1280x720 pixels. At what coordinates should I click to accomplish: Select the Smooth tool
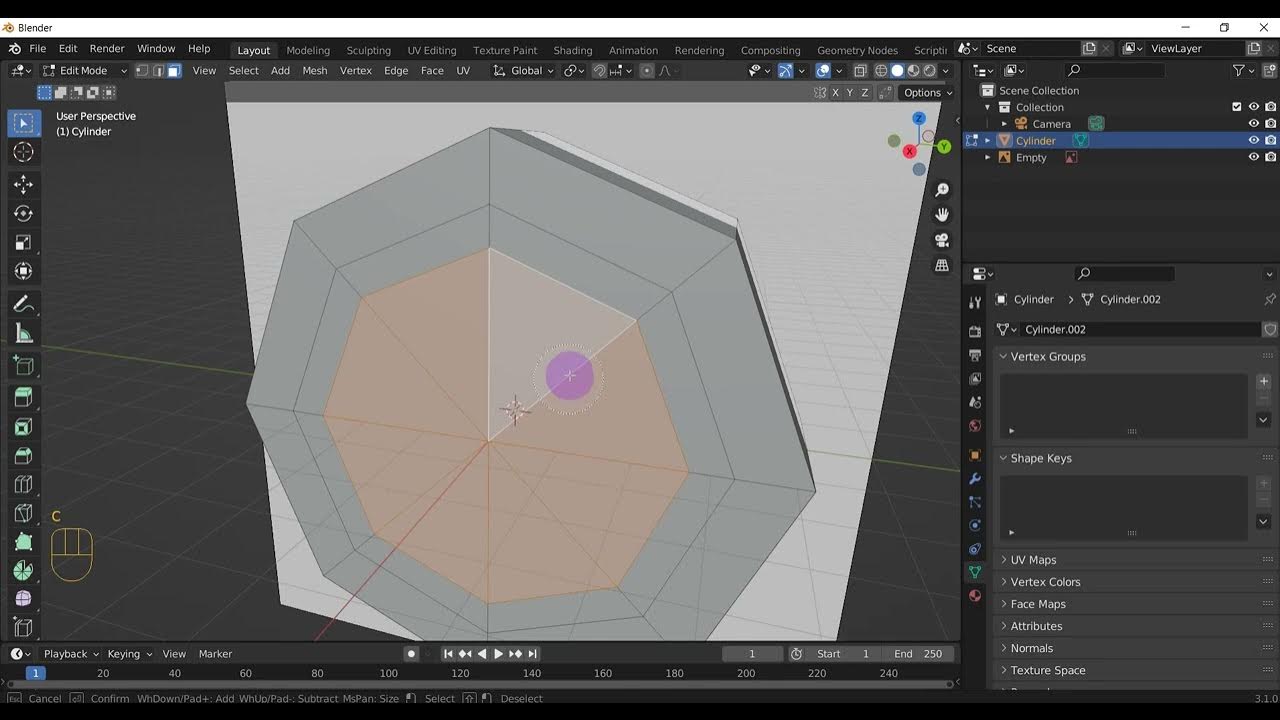(23, 599)
